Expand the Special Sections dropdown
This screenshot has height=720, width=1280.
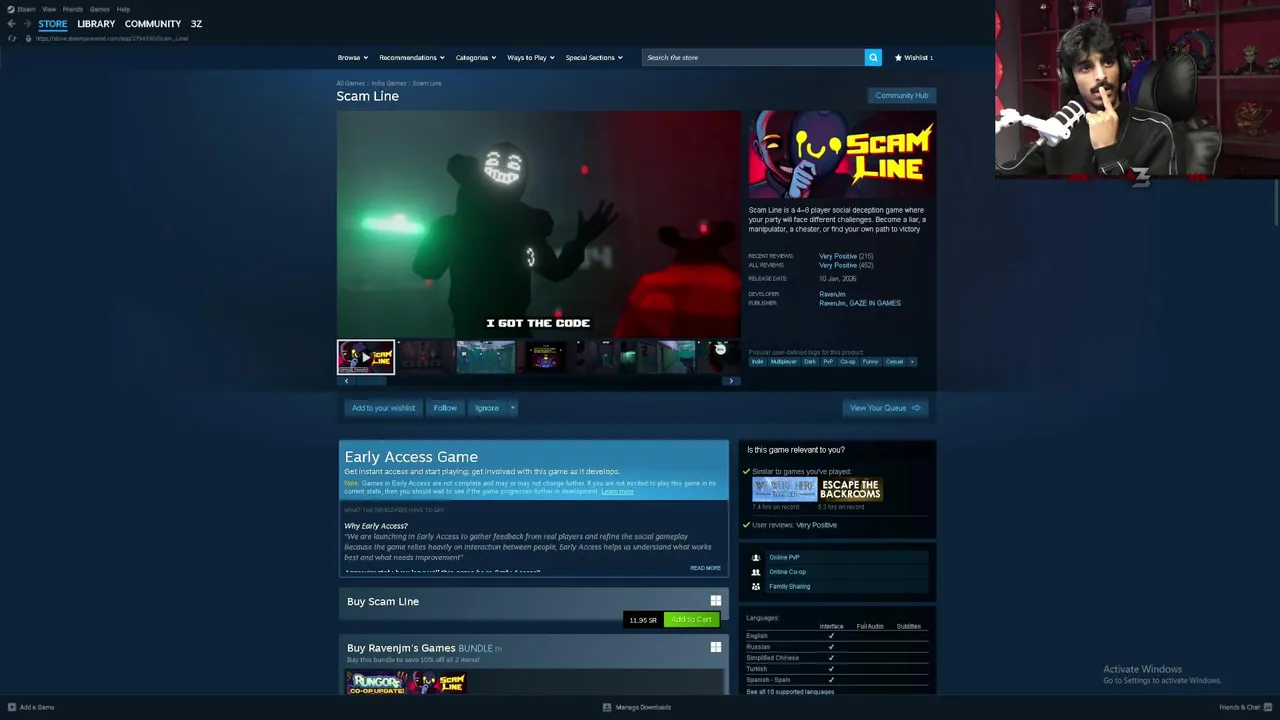[x=594, y=57]
